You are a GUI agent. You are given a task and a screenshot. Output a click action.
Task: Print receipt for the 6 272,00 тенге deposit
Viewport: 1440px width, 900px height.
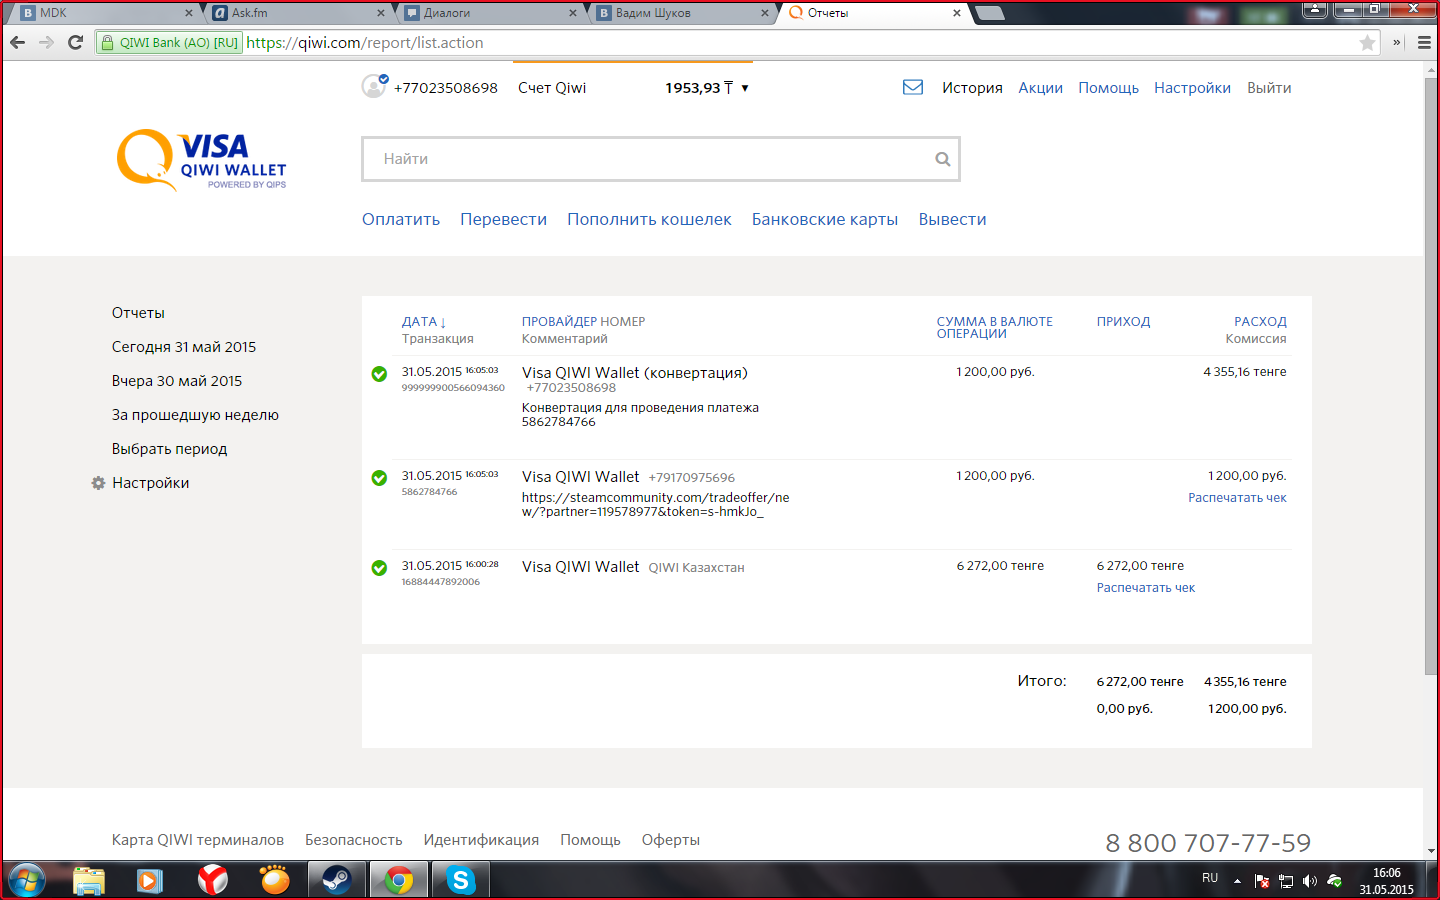(1146, 588)
